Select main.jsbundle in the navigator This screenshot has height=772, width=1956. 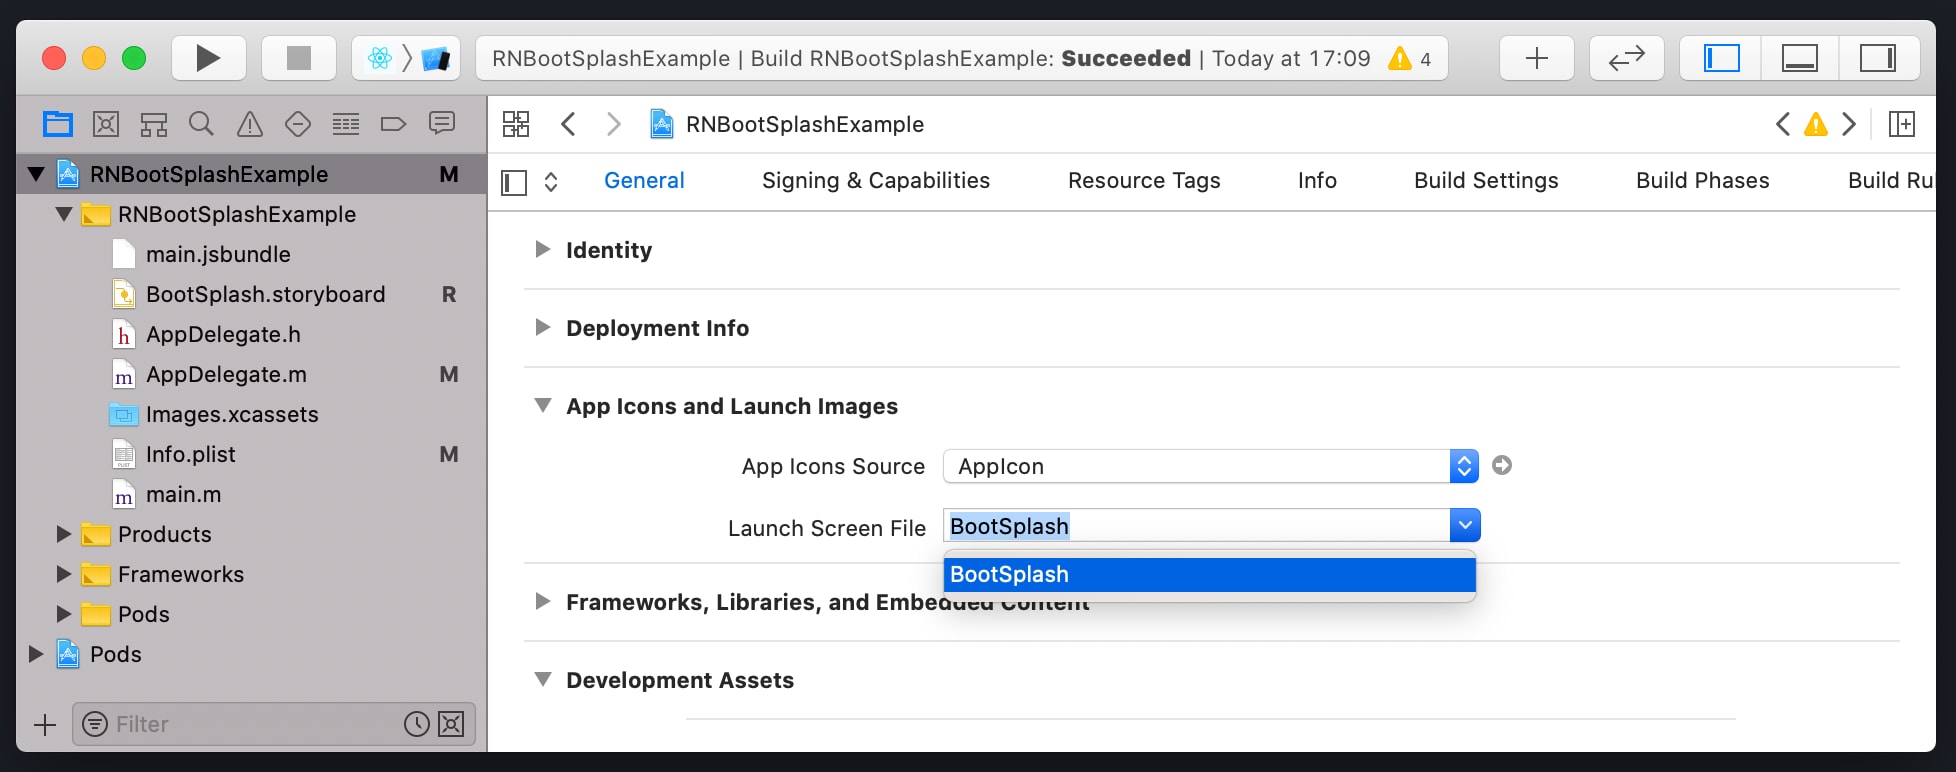point(218,254)
